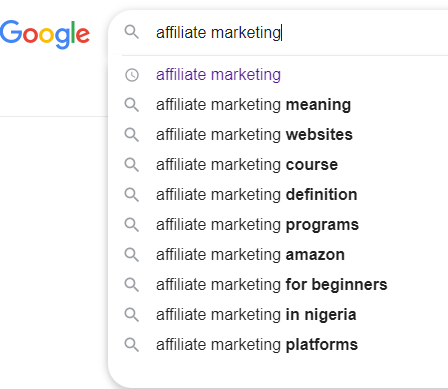Screen dimensions: 448x389
Task: Click search icon next to 'meaning' suggestion
Action: point(132,105)
